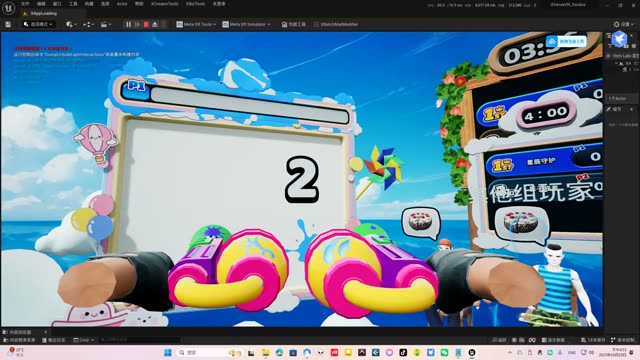Open the 文件 (File) menu
Screen dimensions: 640x360
coord(25,4)
